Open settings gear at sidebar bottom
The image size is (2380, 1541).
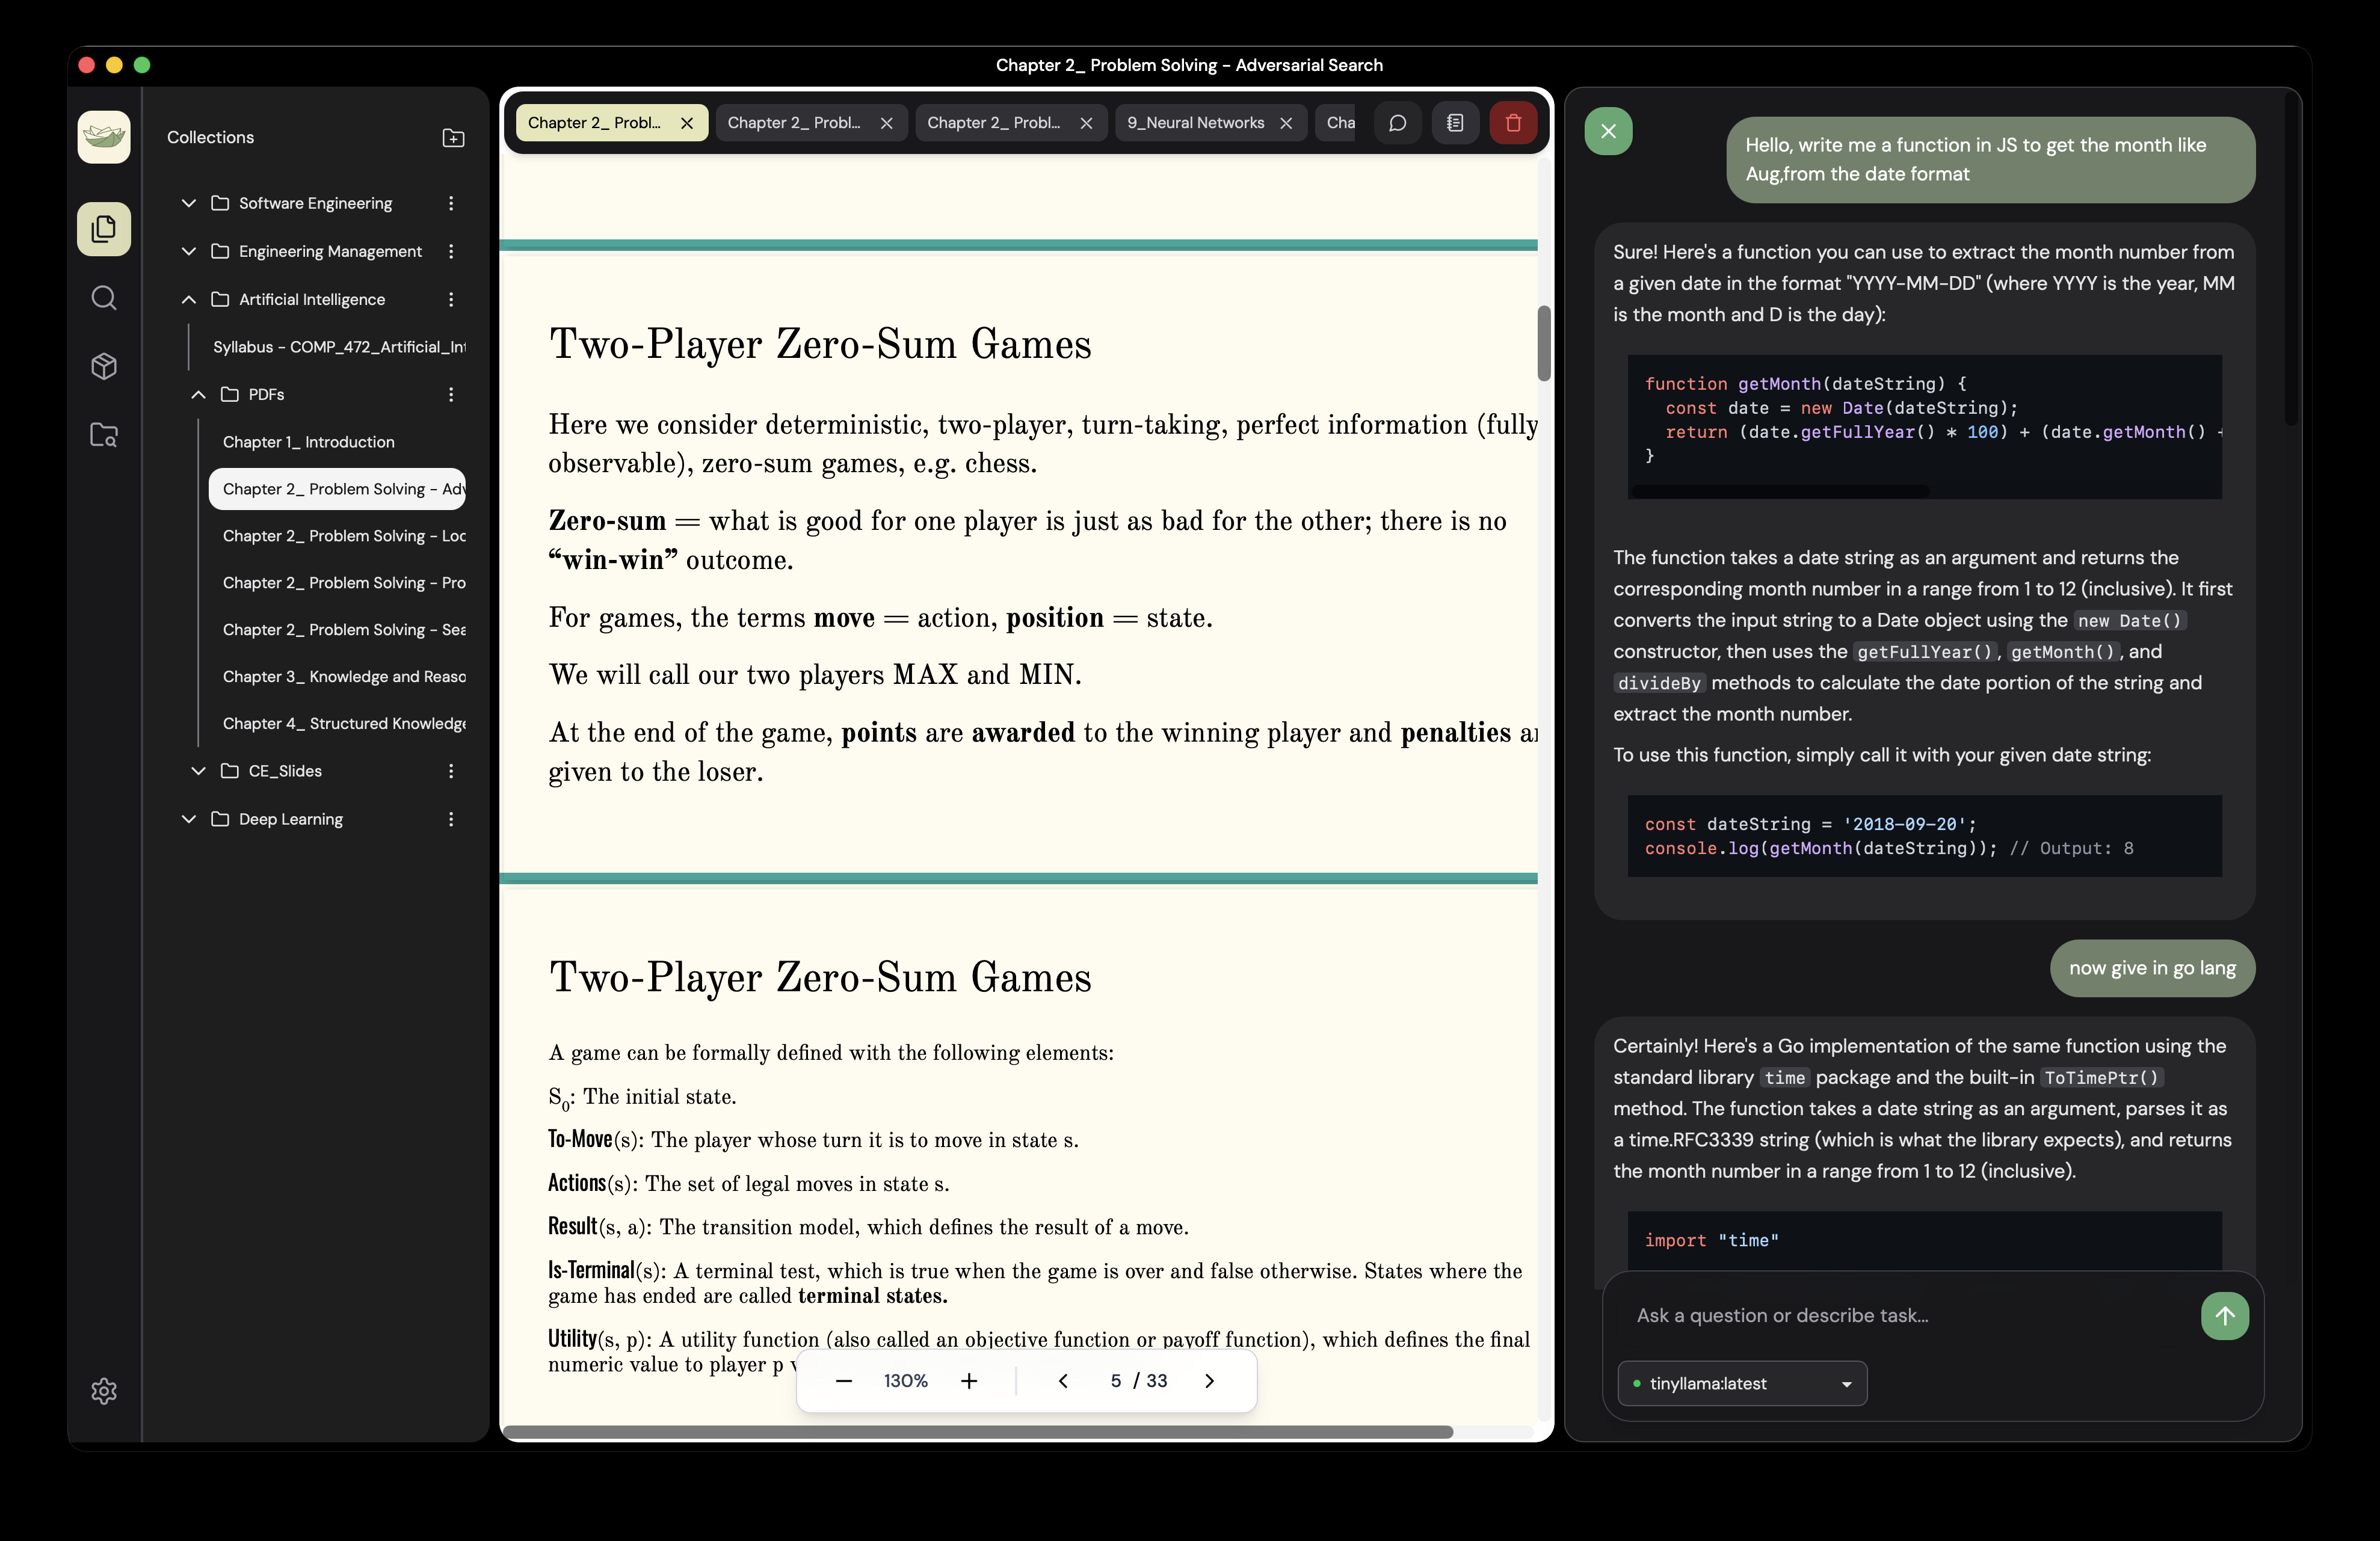point(104,1391)
